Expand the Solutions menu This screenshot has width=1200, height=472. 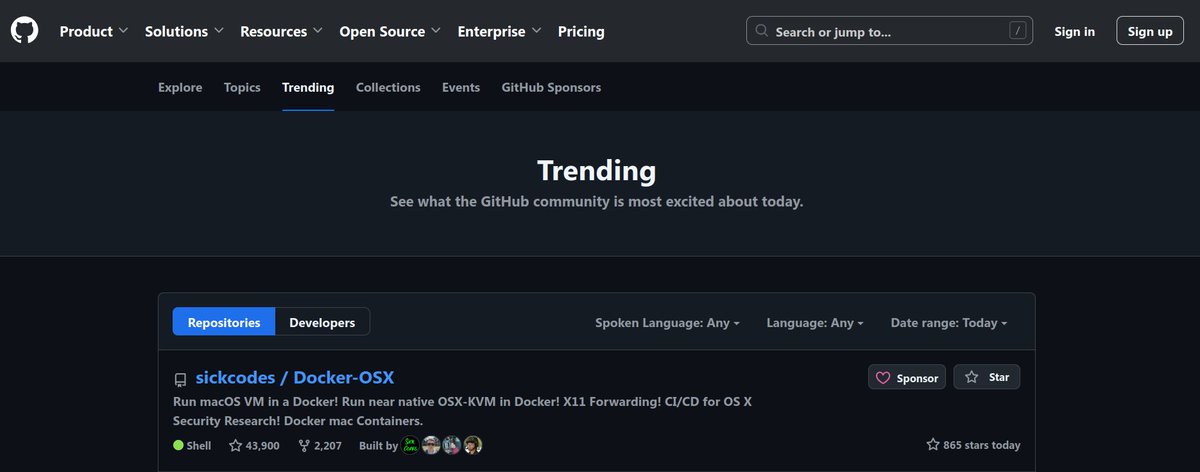pyautogui.click(x=184, y=31)
